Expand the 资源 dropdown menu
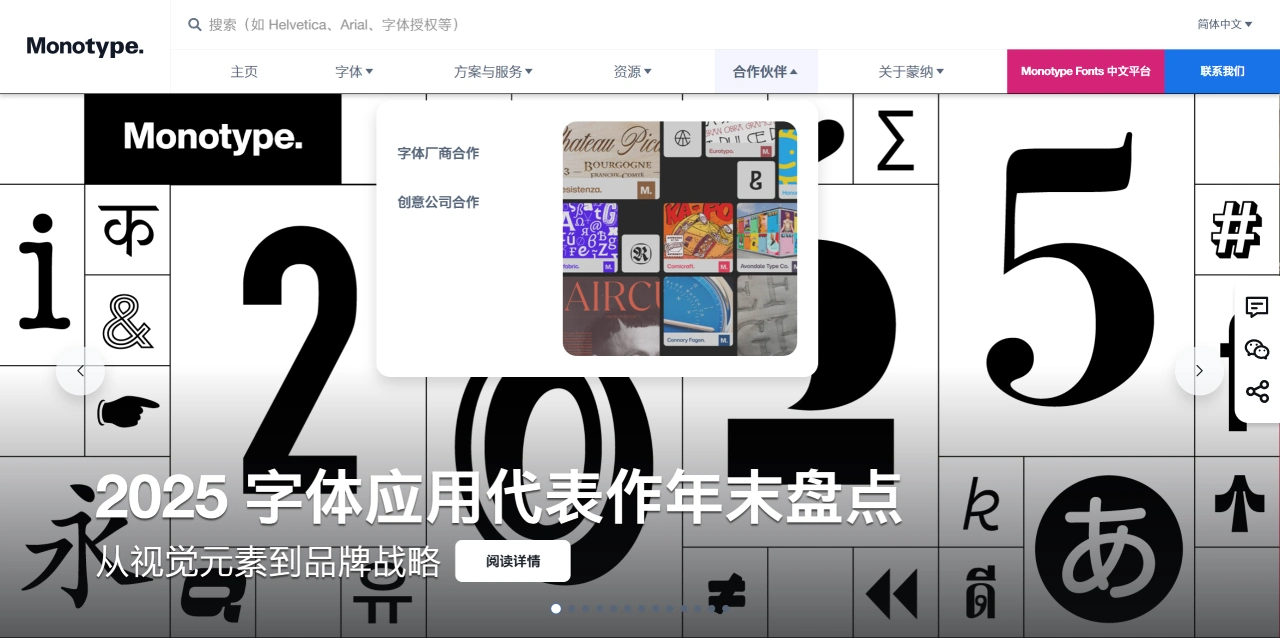Viewport: 1280px width, 638px height. [632, 72]
